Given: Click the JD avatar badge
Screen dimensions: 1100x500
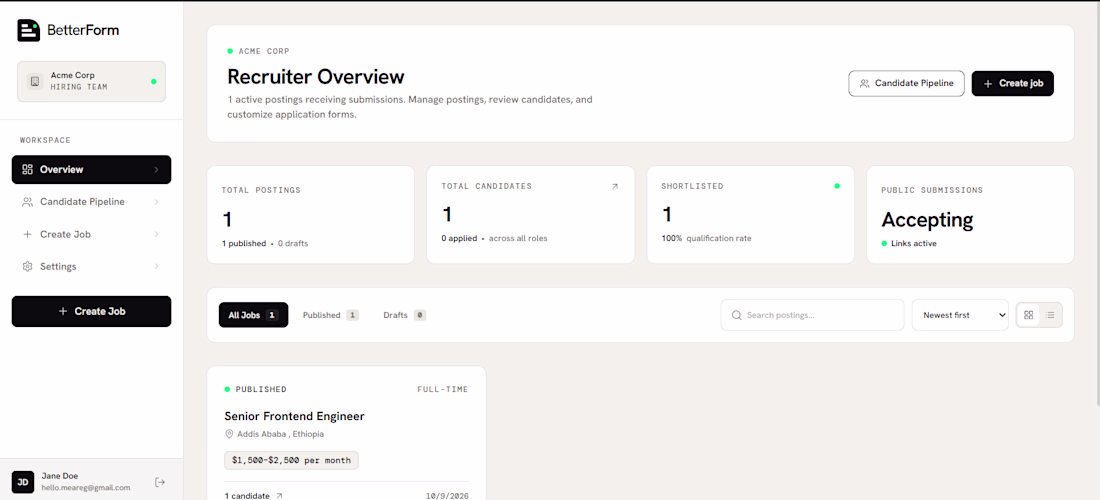Looking at the screenshot, I should click(x=23, y=482).
